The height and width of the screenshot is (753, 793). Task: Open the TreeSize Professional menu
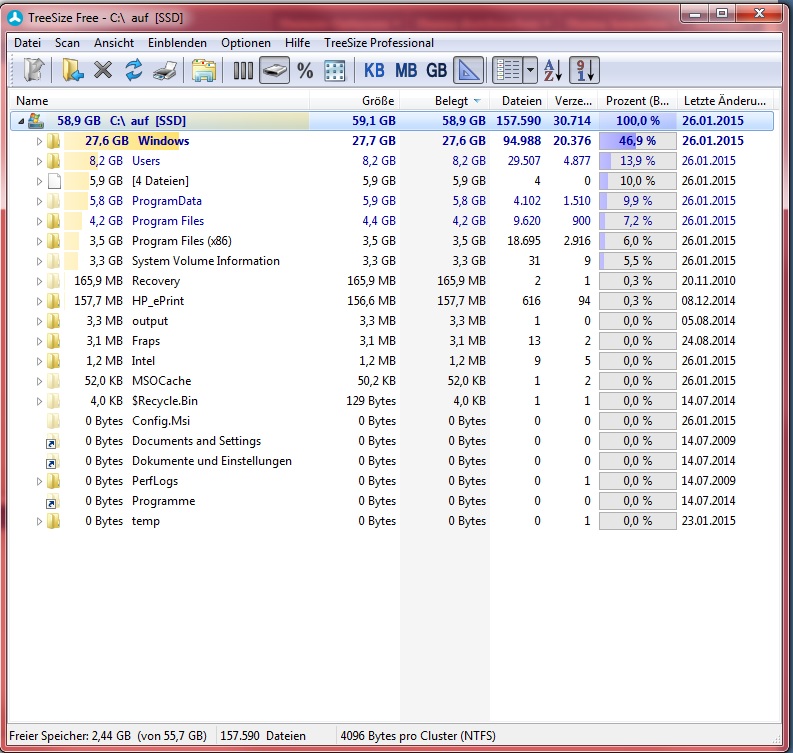tap(379, 43)
